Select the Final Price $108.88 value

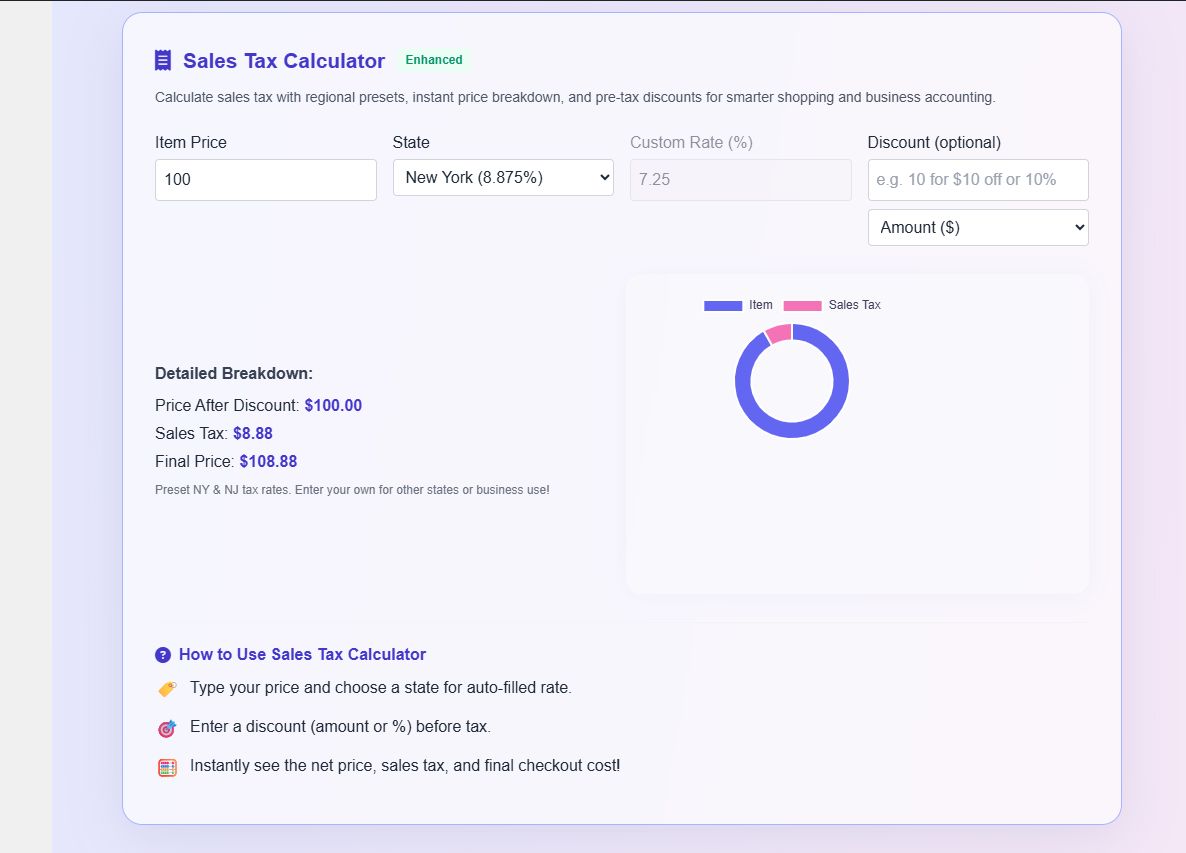[268, 462]
